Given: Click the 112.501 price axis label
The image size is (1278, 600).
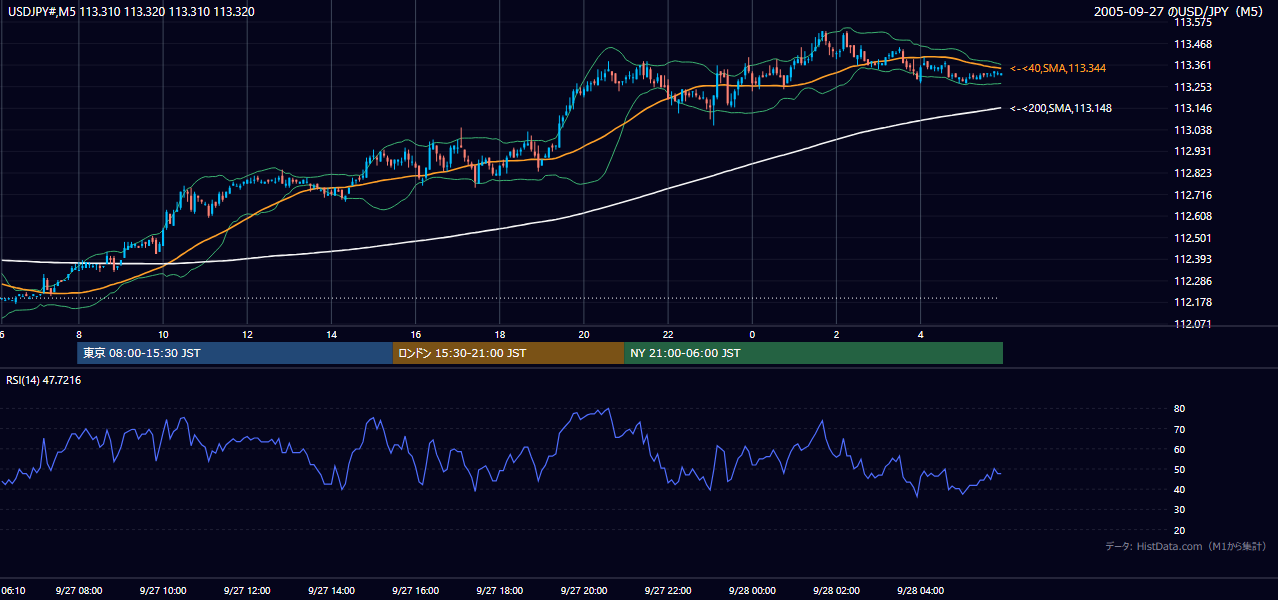Looking at the screenshot, I should [x=1193, y=238].
